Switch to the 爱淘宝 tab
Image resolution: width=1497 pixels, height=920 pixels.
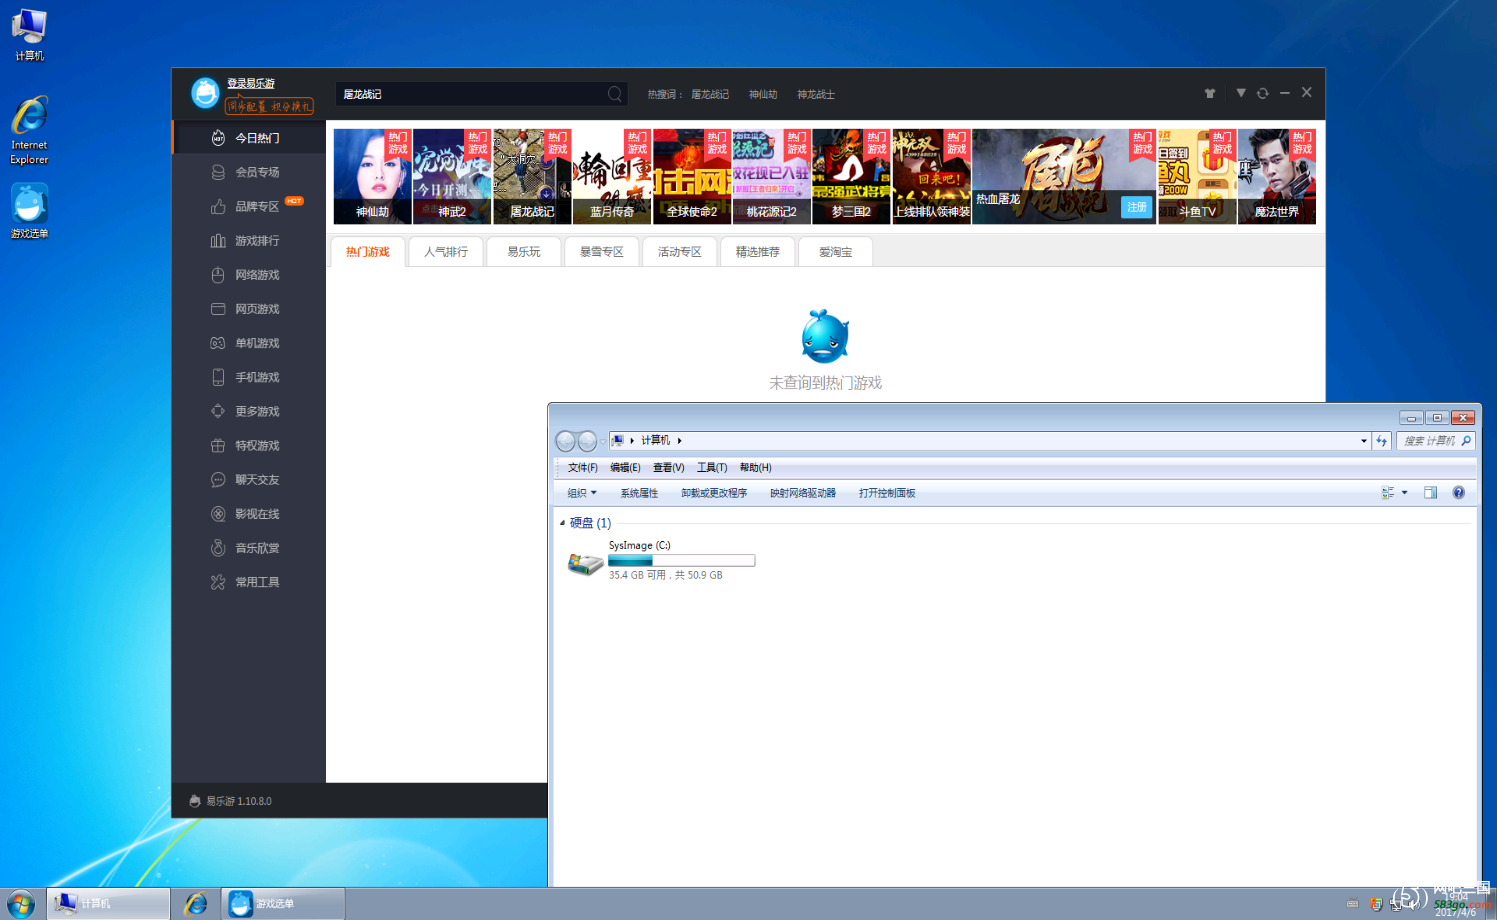click(836, 252)
